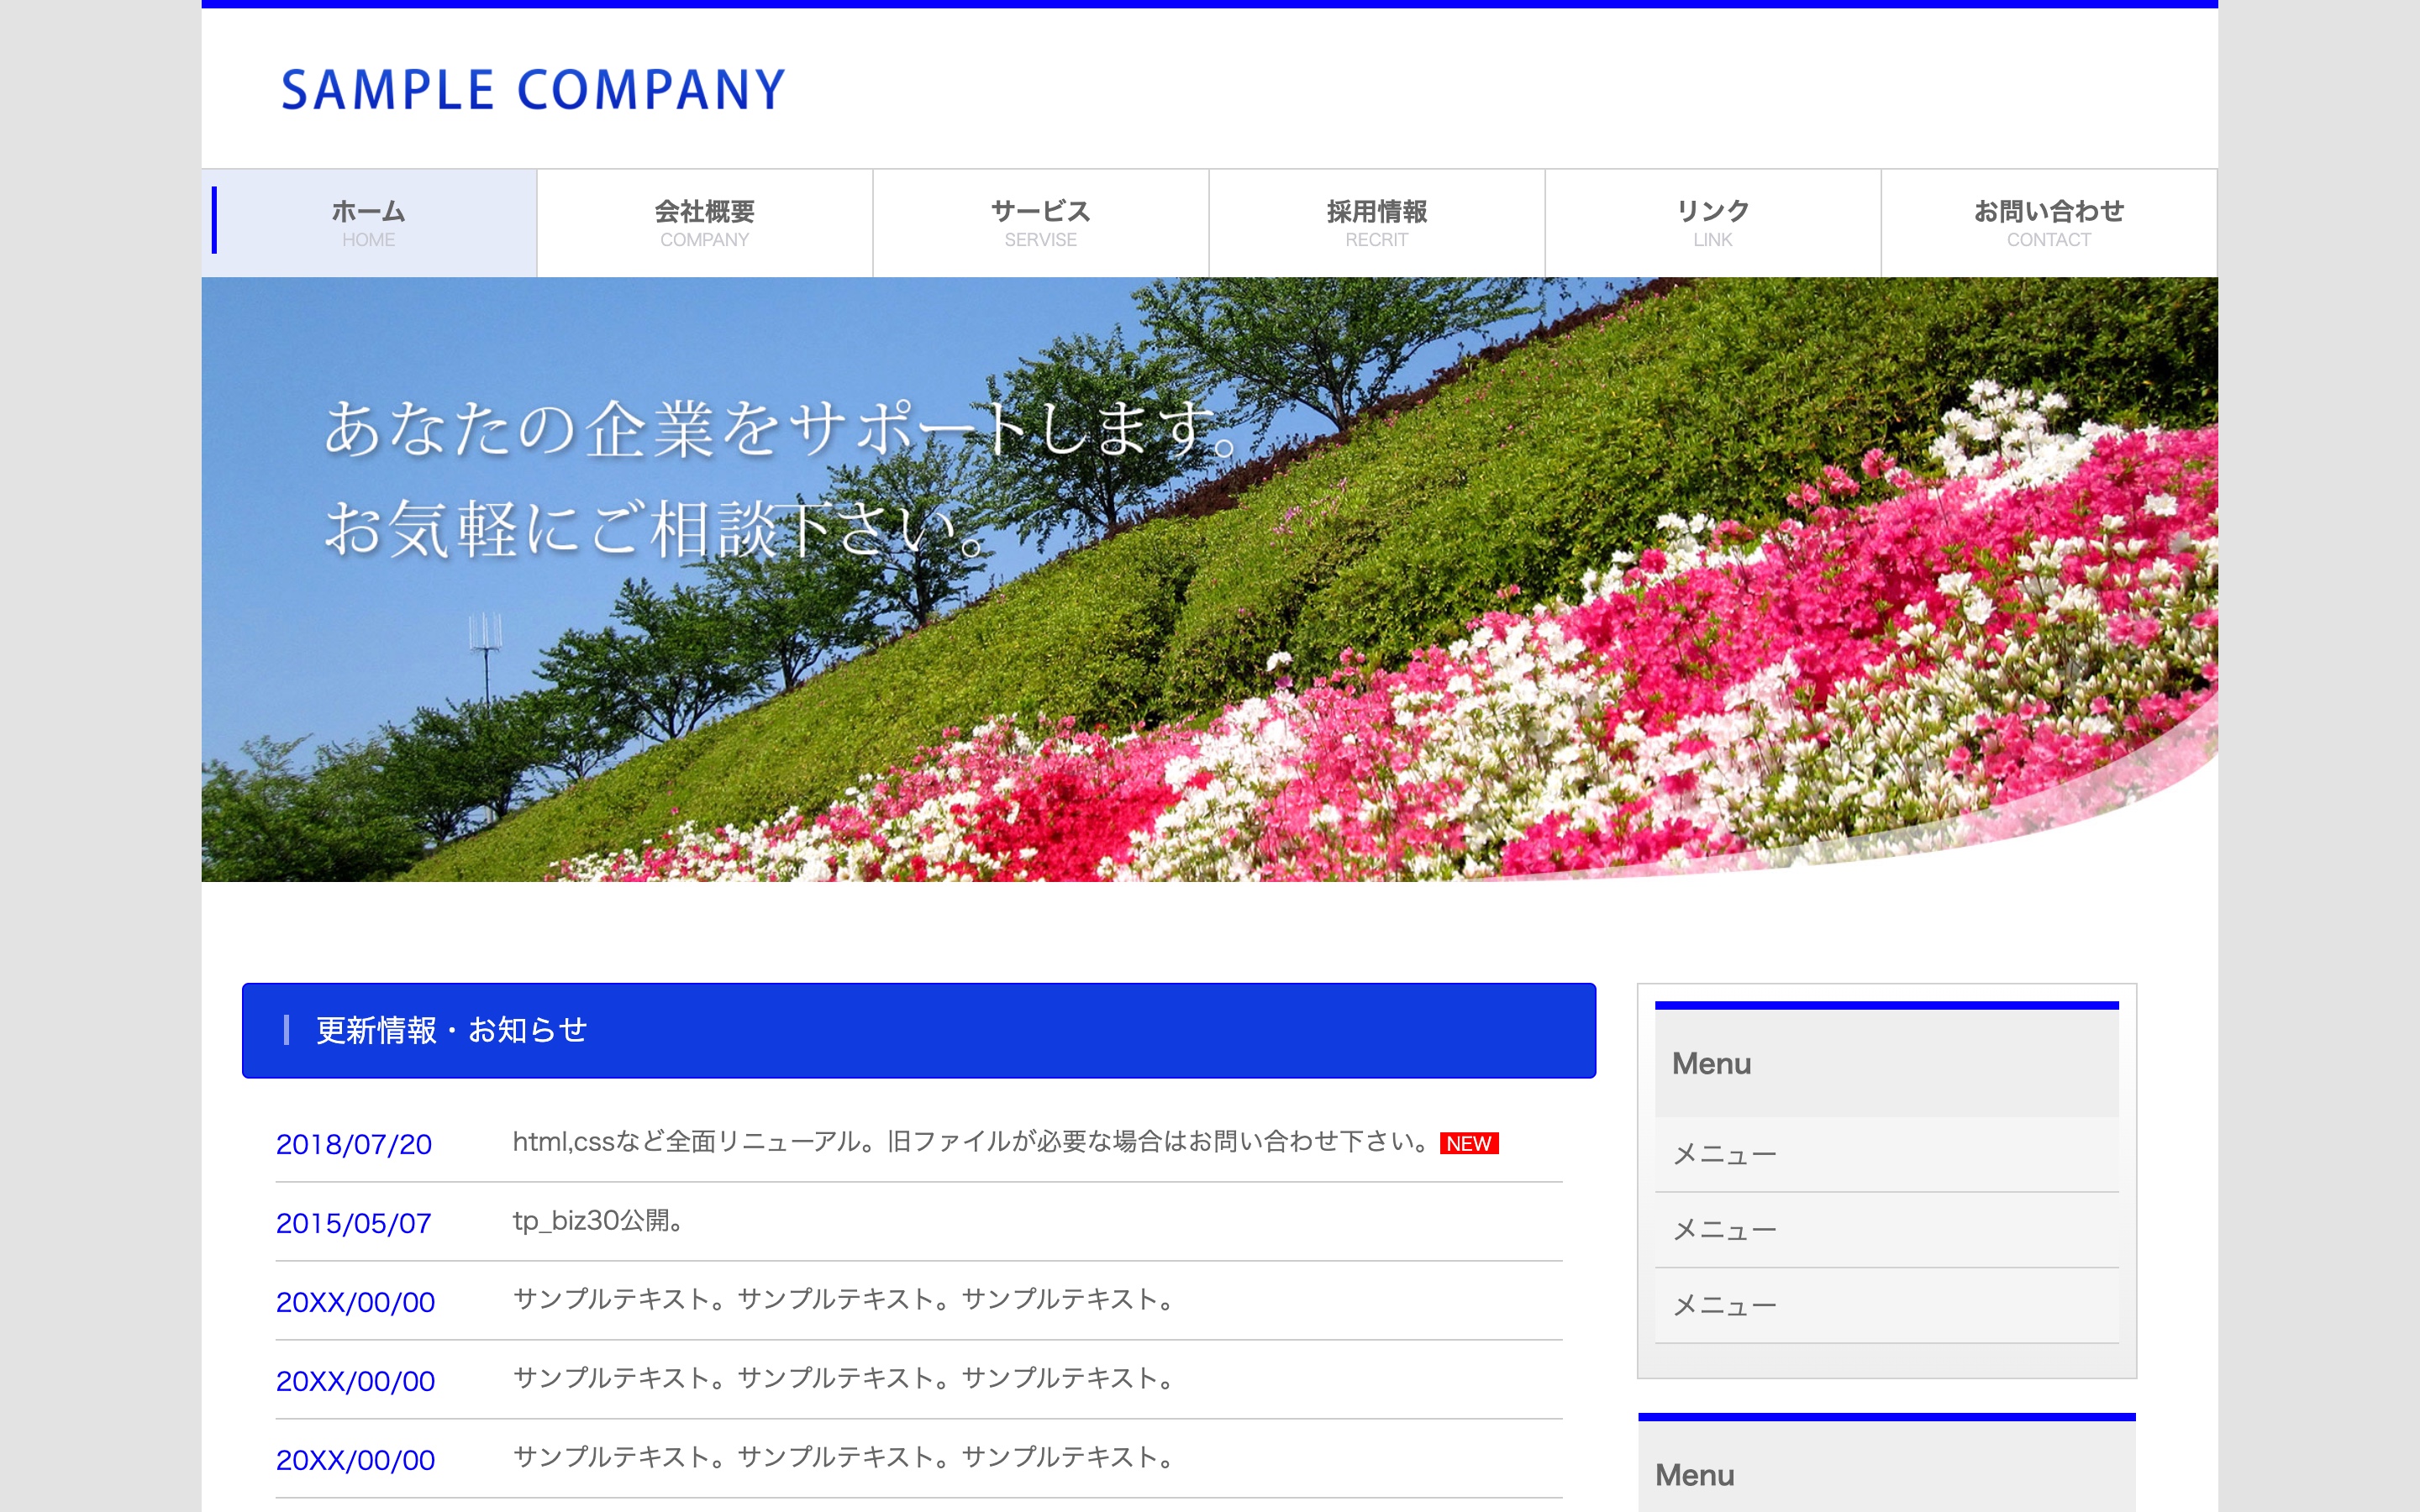Screen dimensions: 2420x1512
Task: Open the html,css全面リニューアル news entry
Action: (970, 1142)
